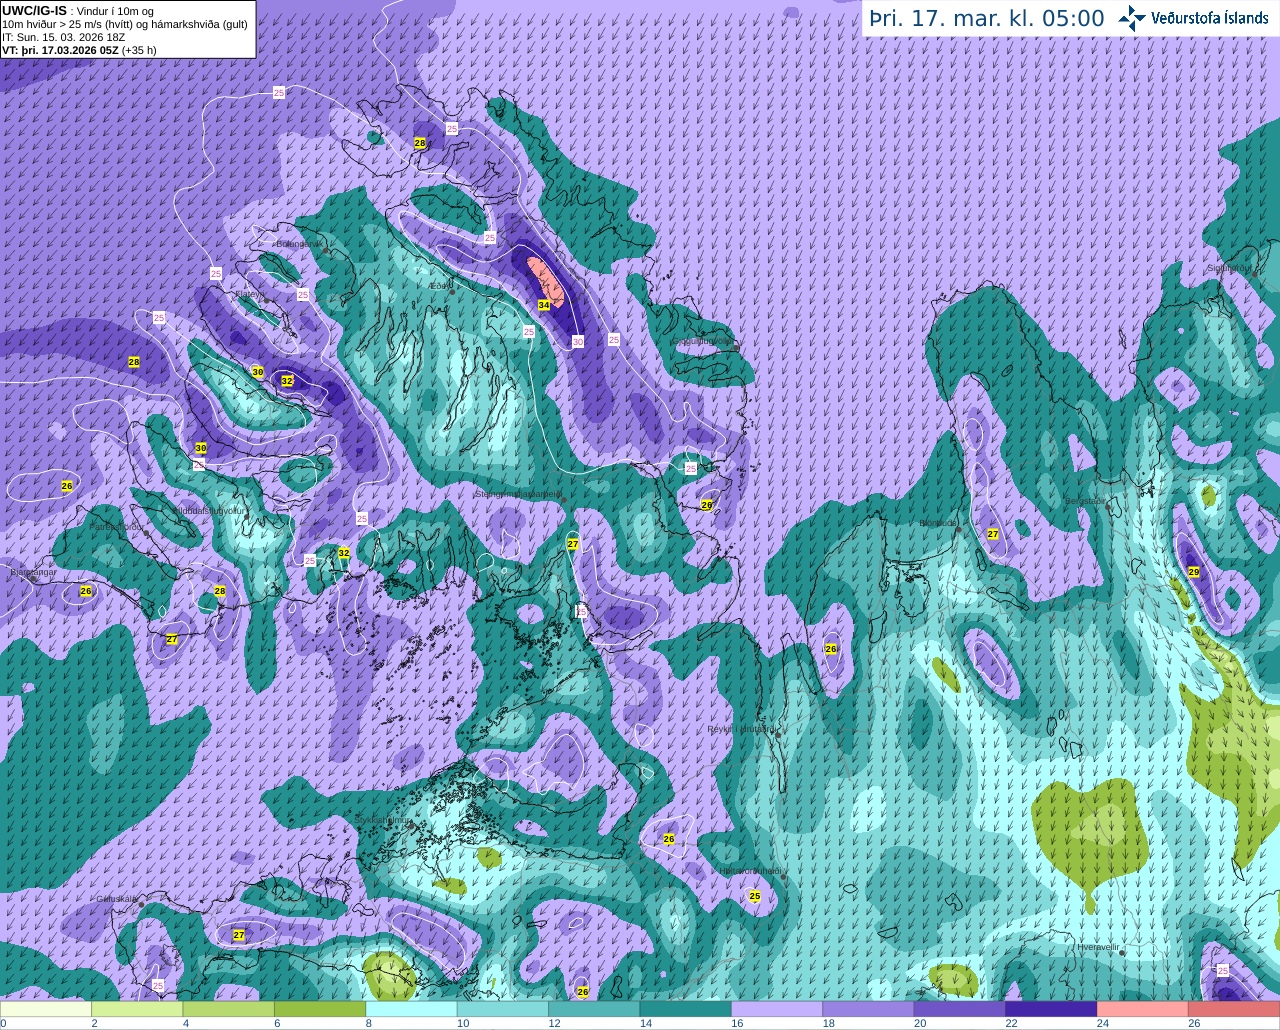This screenshot has width=1280, height=1030.
Task: Click the Gjögurflugvöllur station label
Action: pyautogui.click(x=705, y=341)
